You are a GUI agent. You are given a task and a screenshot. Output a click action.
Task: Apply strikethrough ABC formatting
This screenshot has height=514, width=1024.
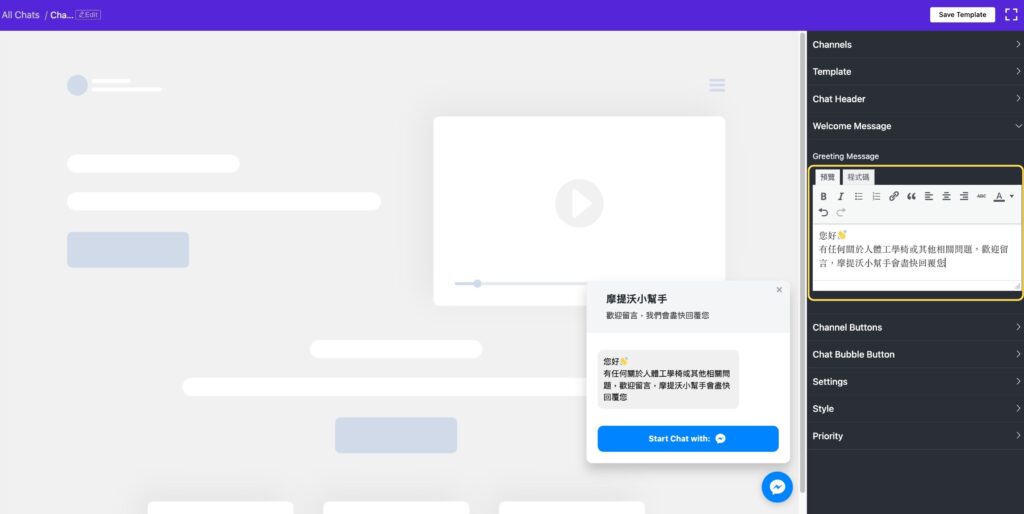point(982,197)
